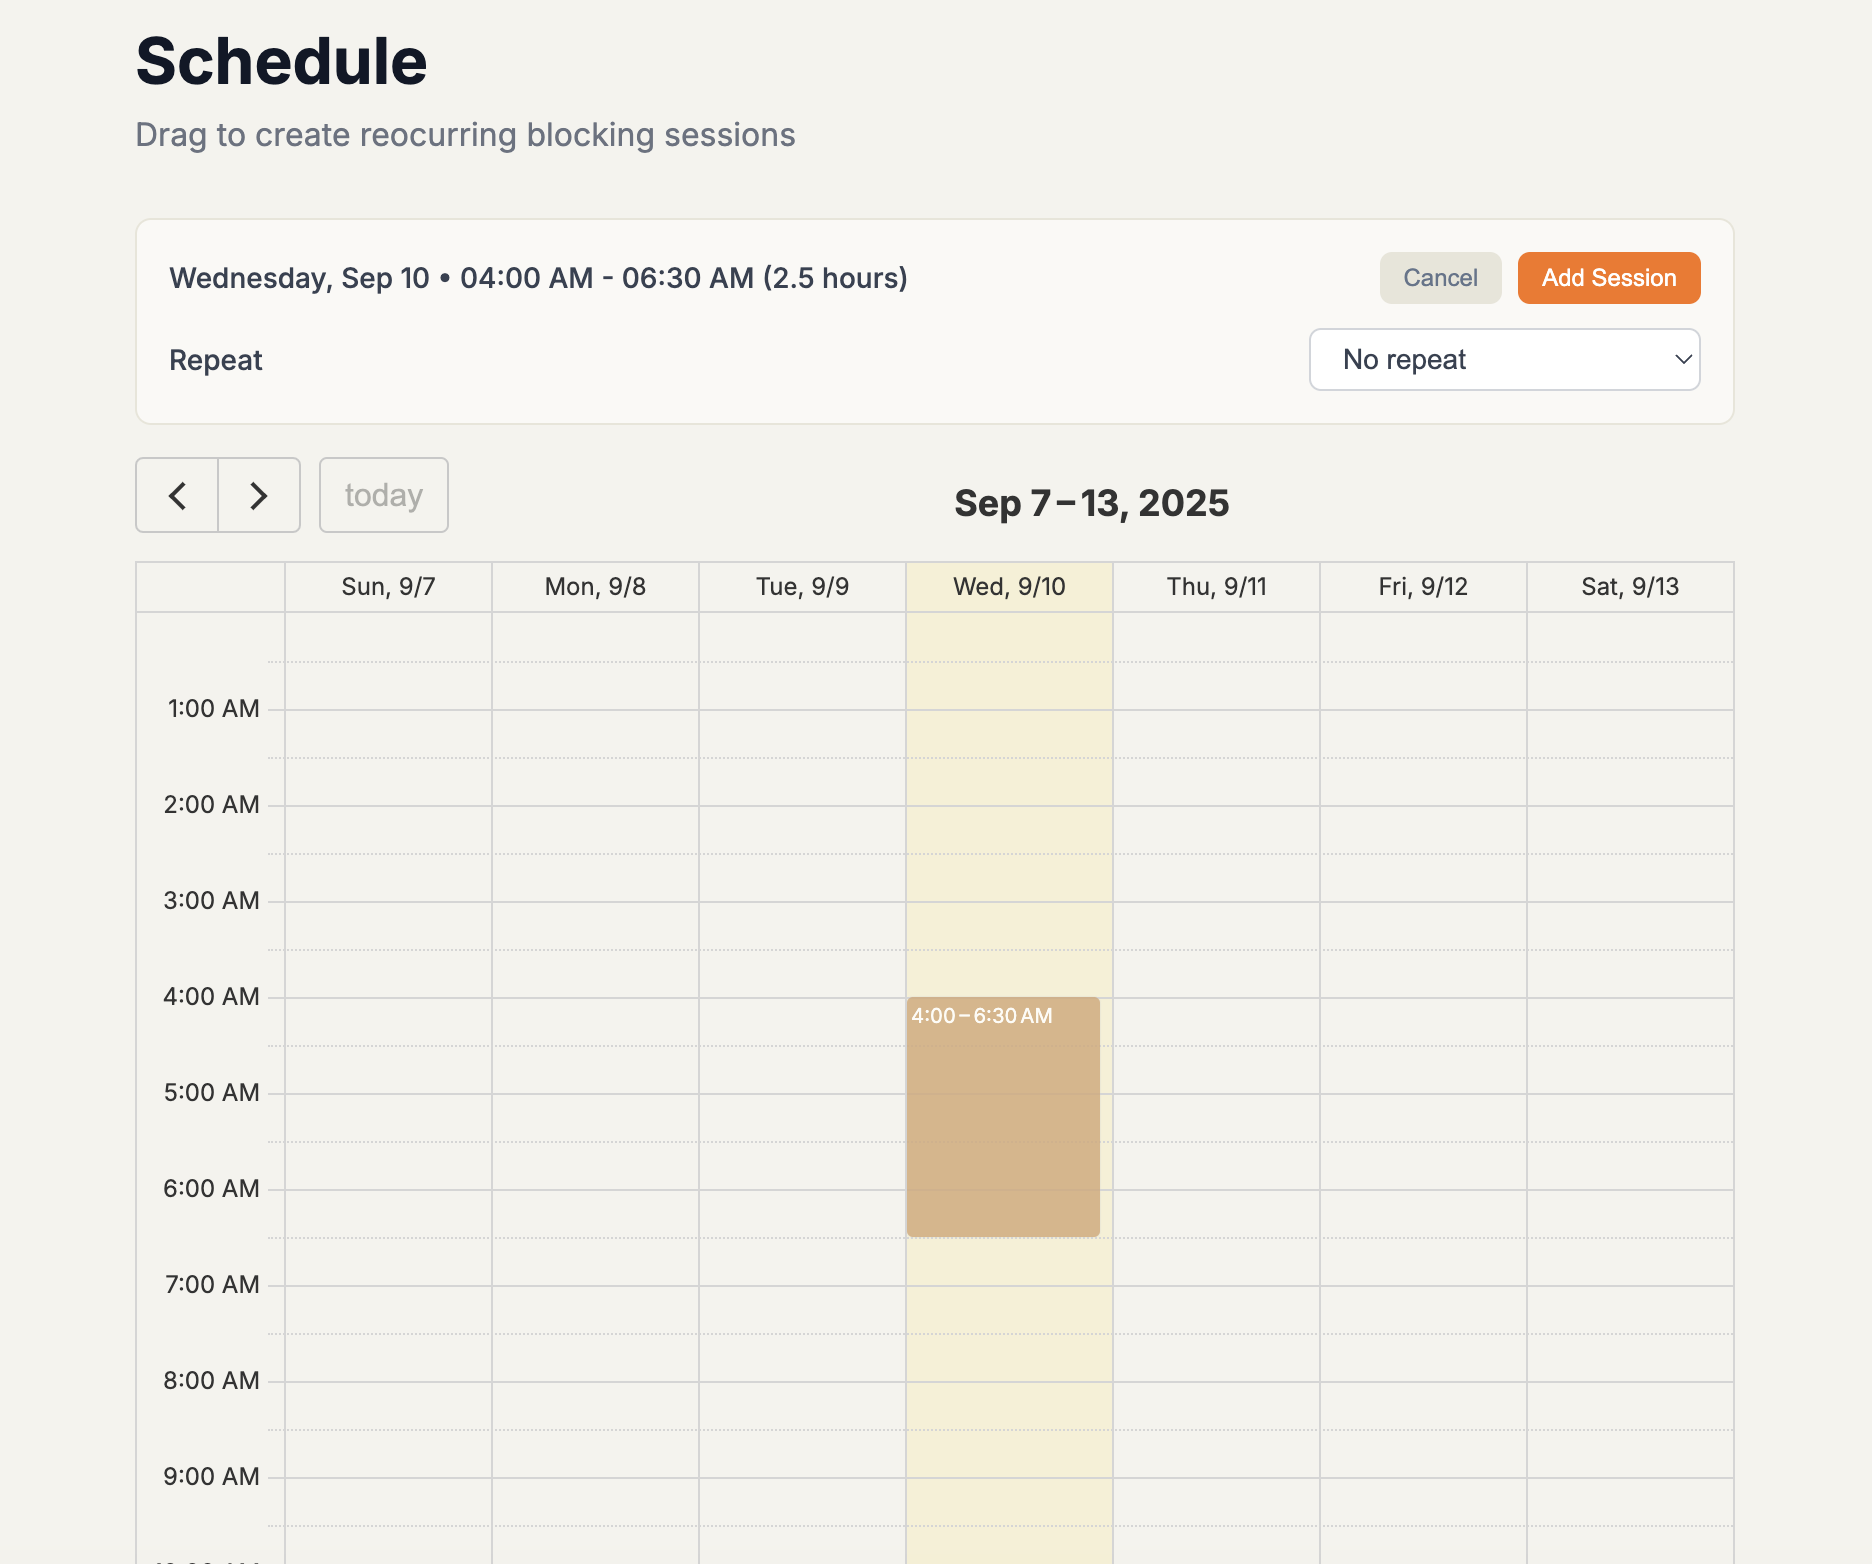Navigate to the previous week
1872x1564 pixels.
[177, 495]
